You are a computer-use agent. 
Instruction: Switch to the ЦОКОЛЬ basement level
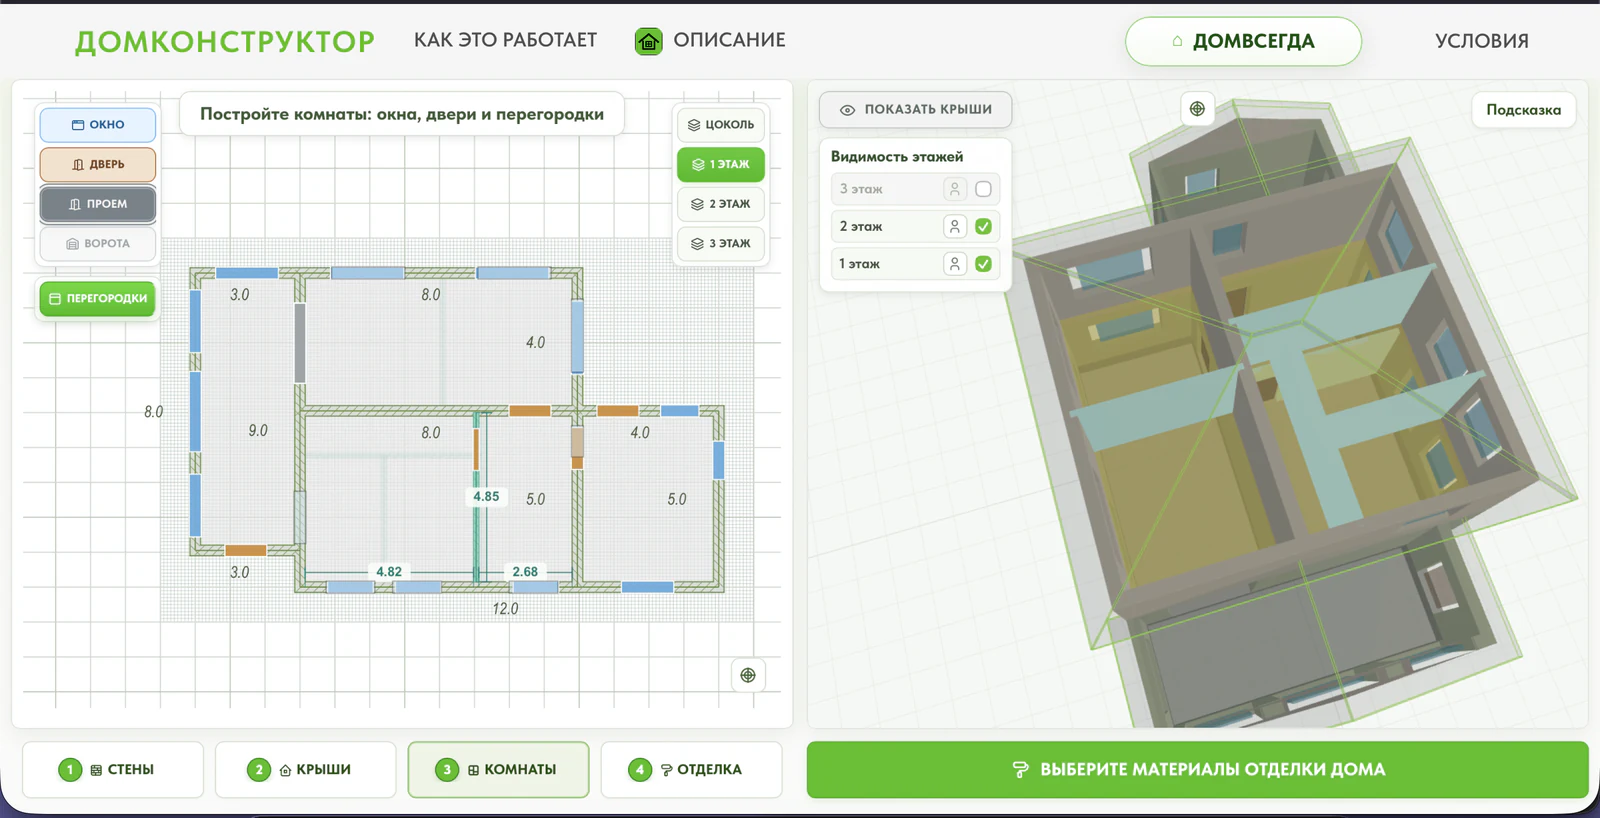721,125
